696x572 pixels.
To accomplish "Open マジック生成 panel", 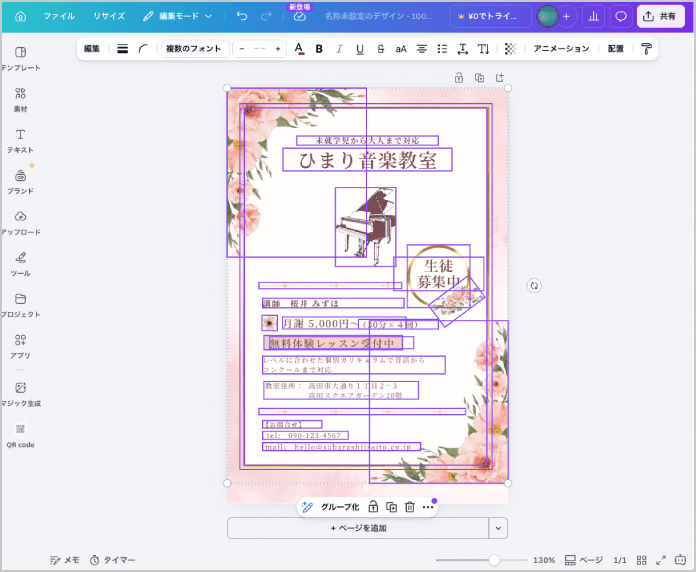I will (20, 394).
